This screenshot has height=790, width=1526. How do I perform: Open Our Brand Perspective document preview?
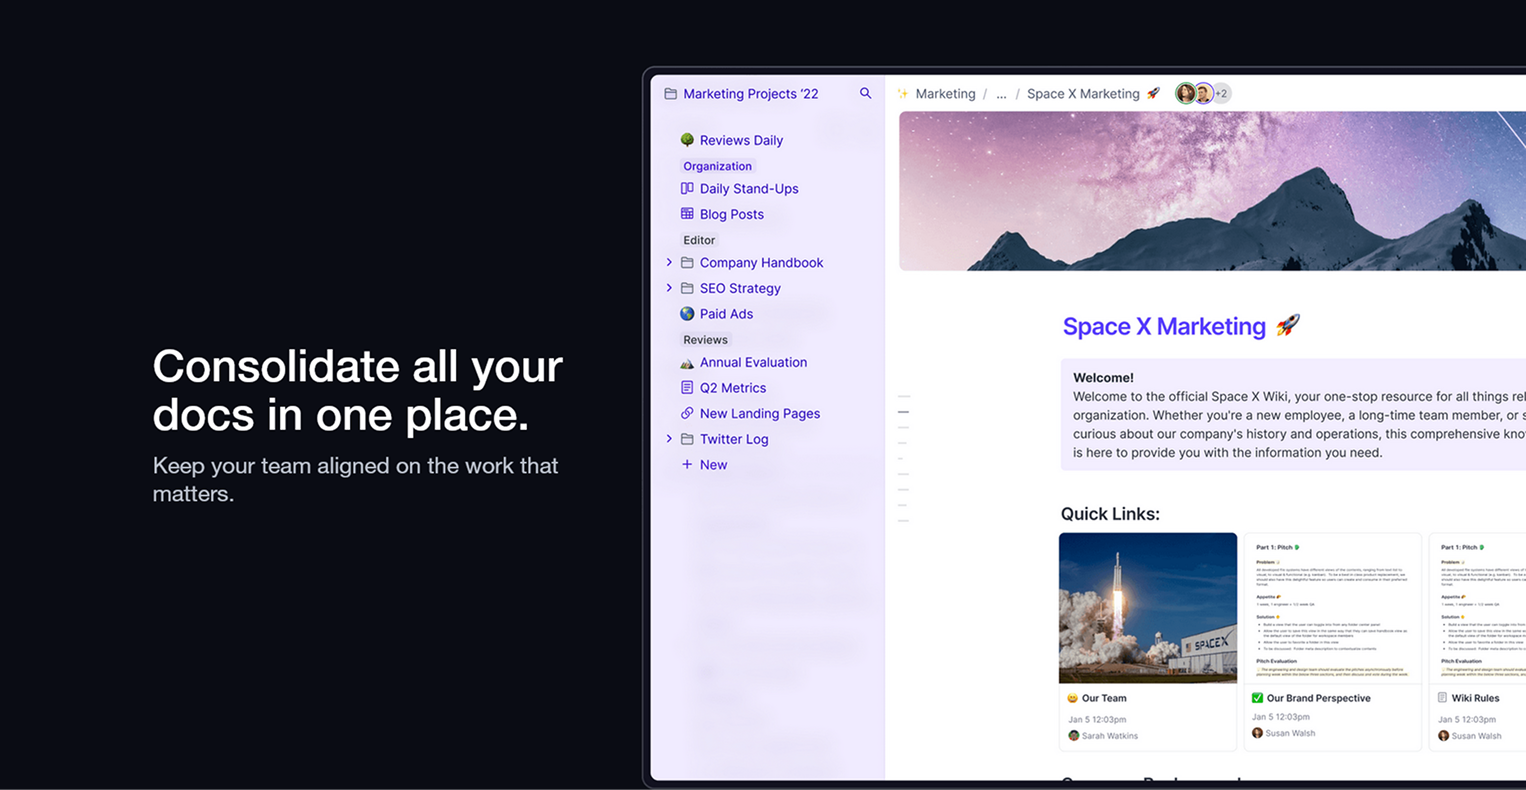point(1333,608)
